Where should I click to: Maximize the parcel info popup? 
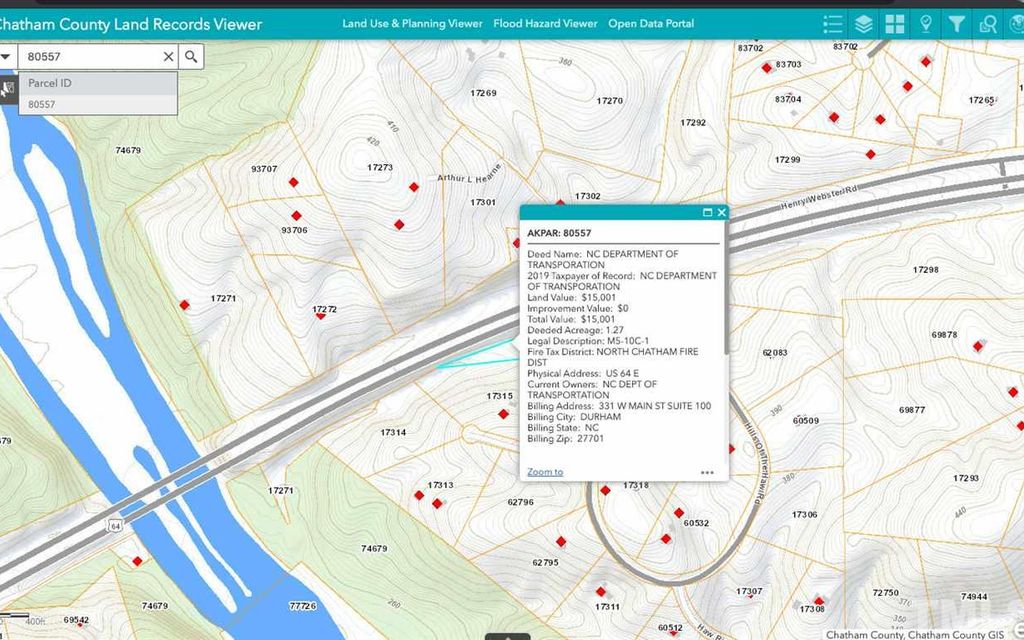tap(708, 212)
